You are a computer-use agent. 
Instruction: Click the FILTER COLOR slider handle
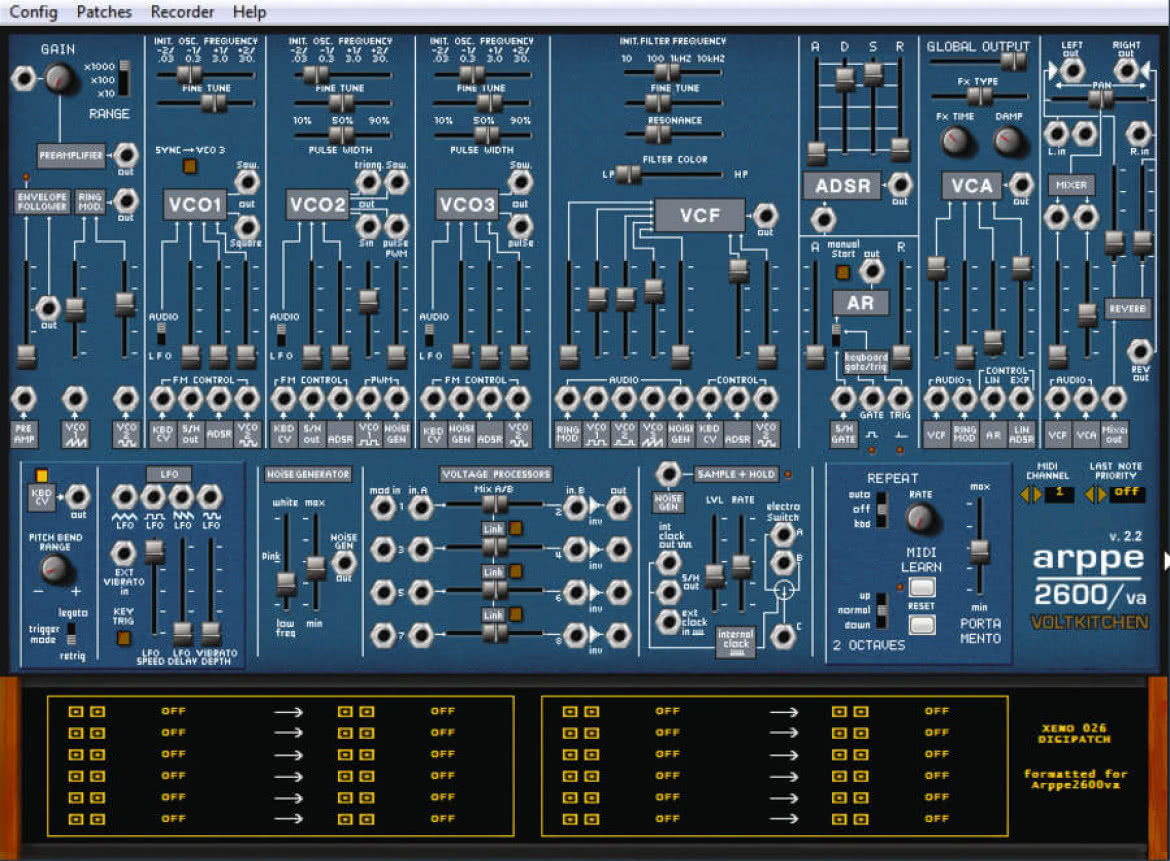[628, 174]
